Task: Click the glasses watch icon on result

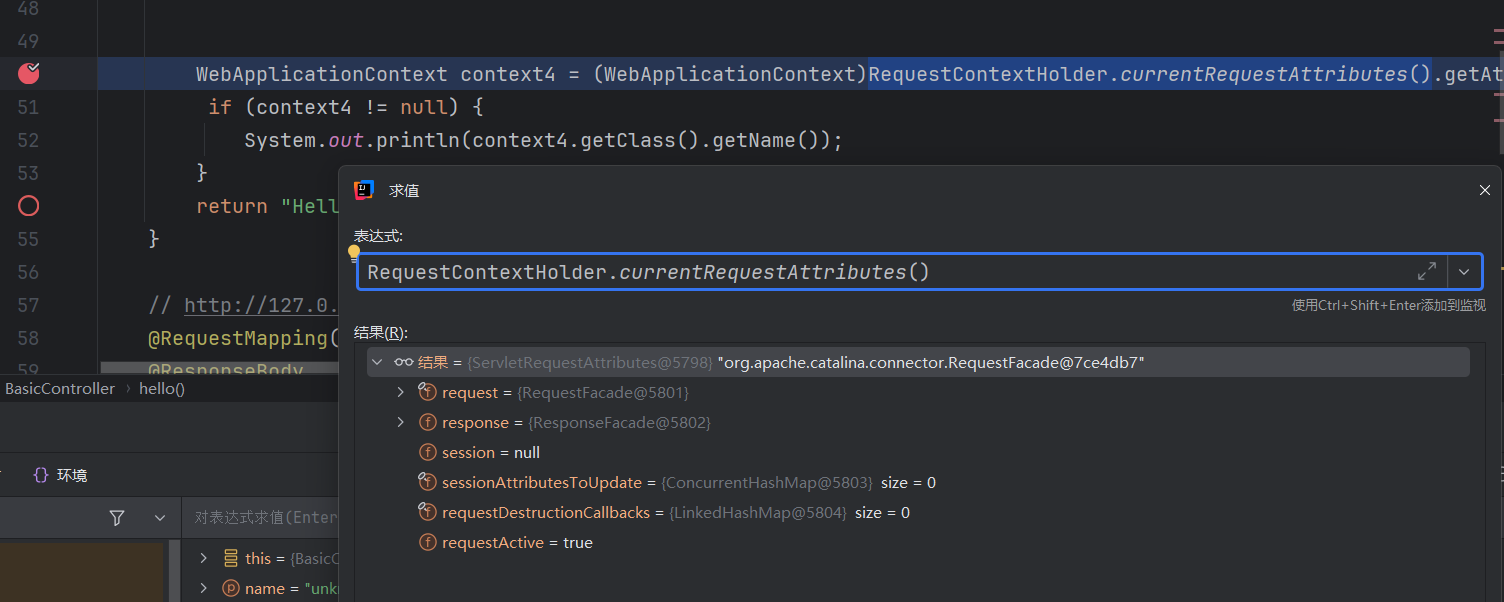Action: pos(403,362)
